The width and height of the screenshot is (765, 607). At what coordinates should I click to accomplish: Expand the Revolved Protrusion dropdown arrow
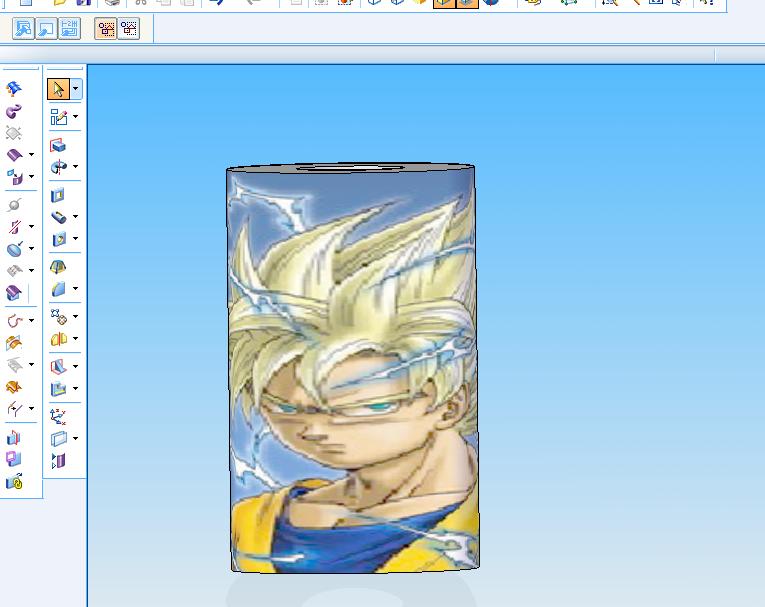point(76,166)
